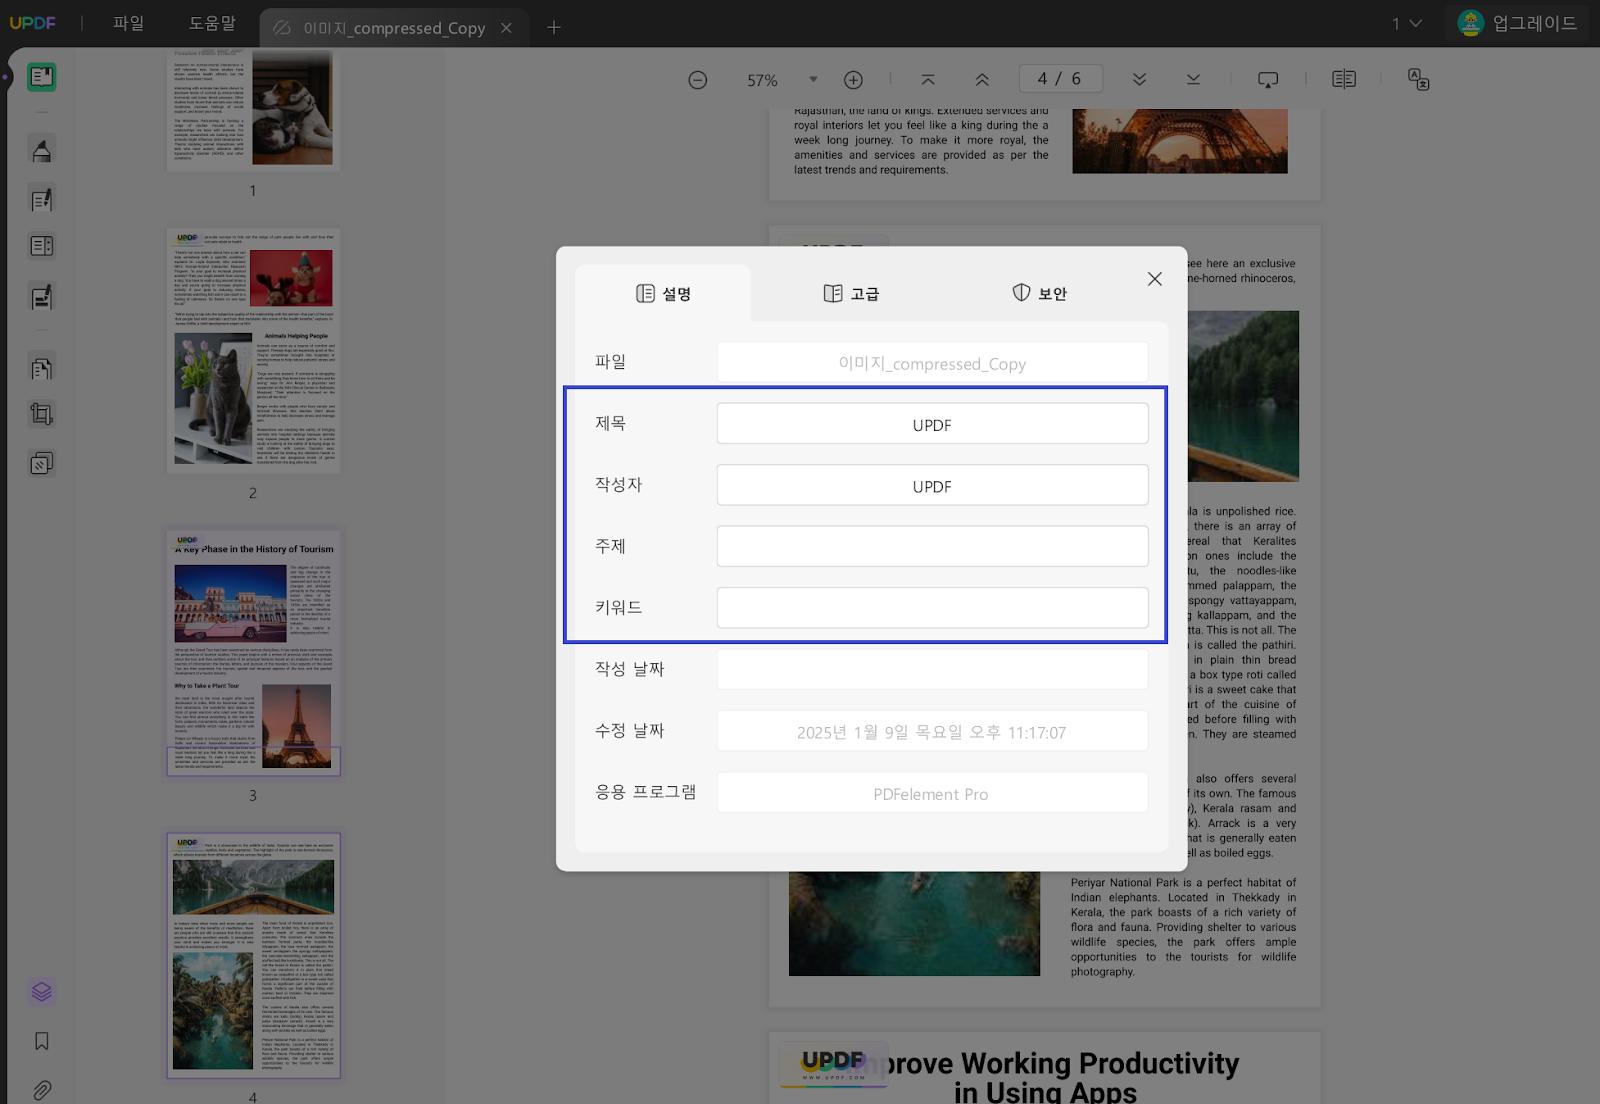Viewport: 1600px width, 1104px height.
Task: Start slideshow presentation mode
Action: pos(1268,79)
